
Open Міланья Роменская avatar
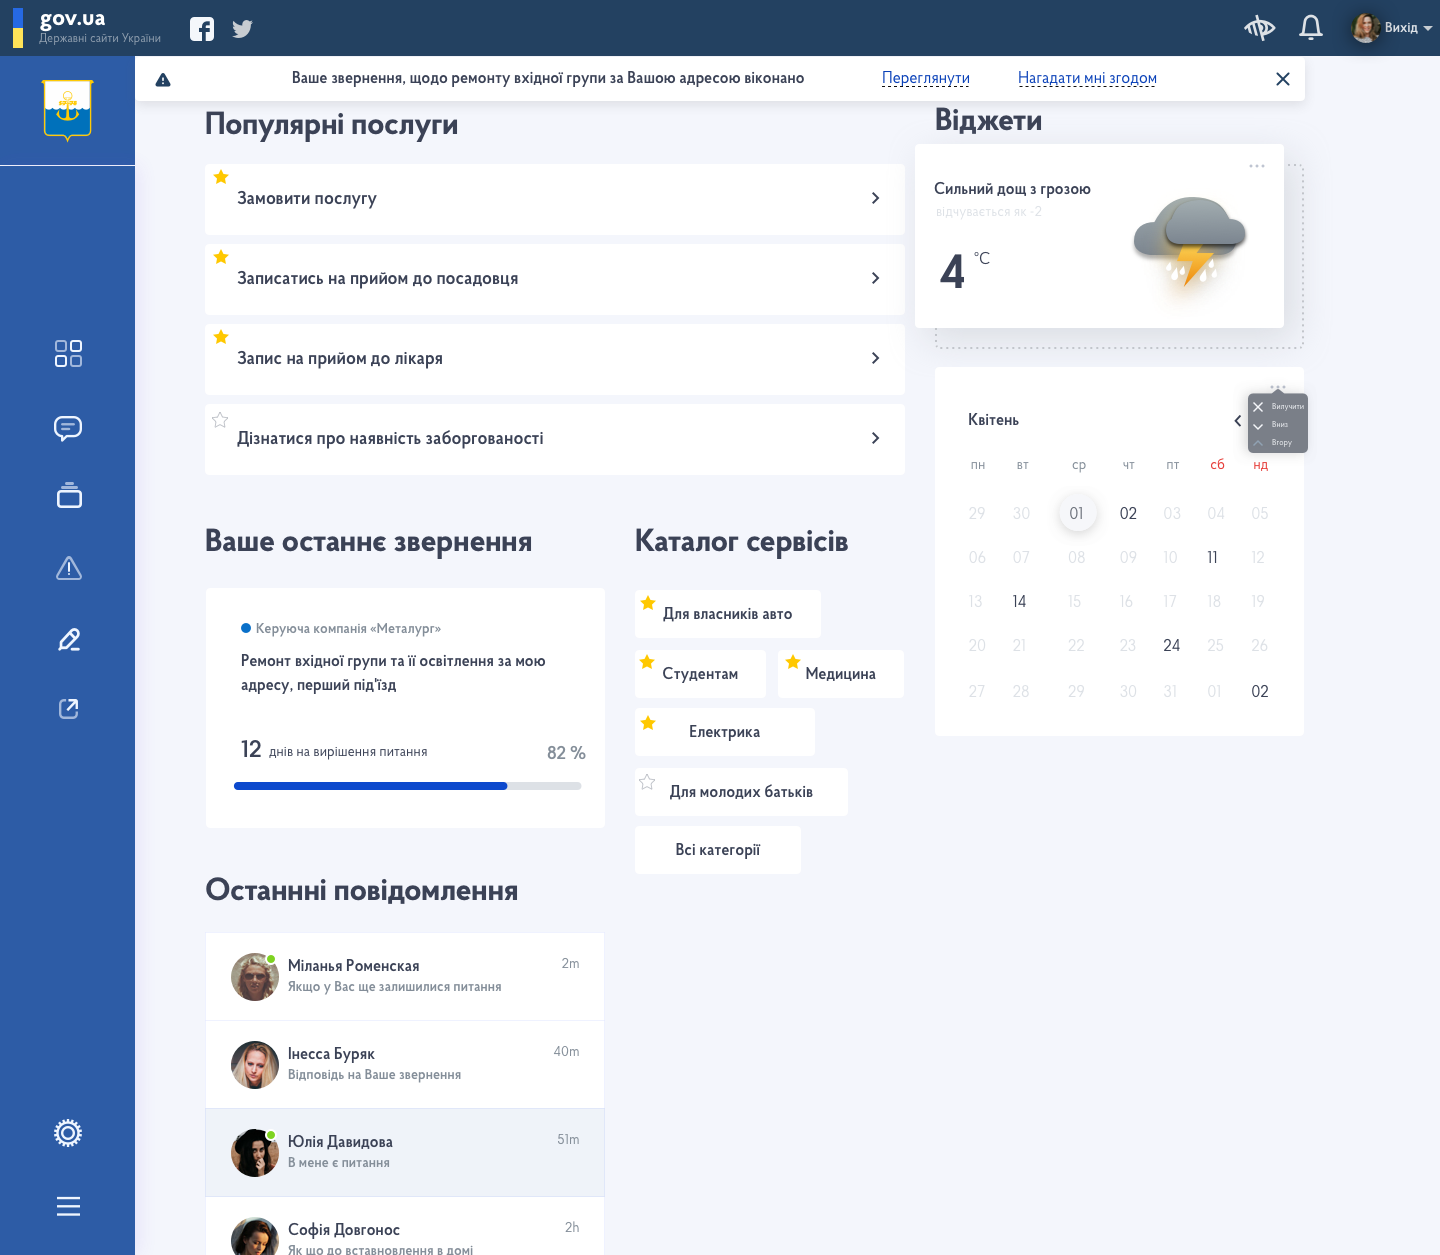(255, 977)
